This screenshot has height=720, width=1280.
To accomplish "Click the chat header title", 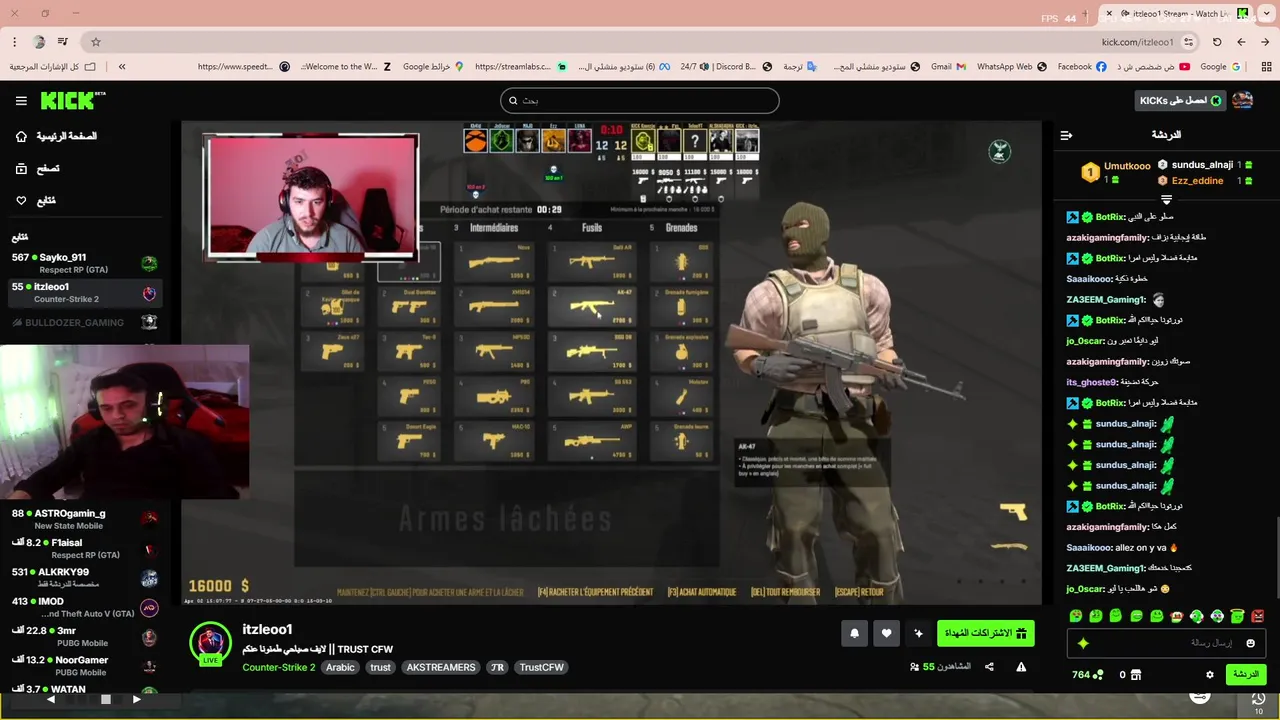I will click(x=1166, y=135).
